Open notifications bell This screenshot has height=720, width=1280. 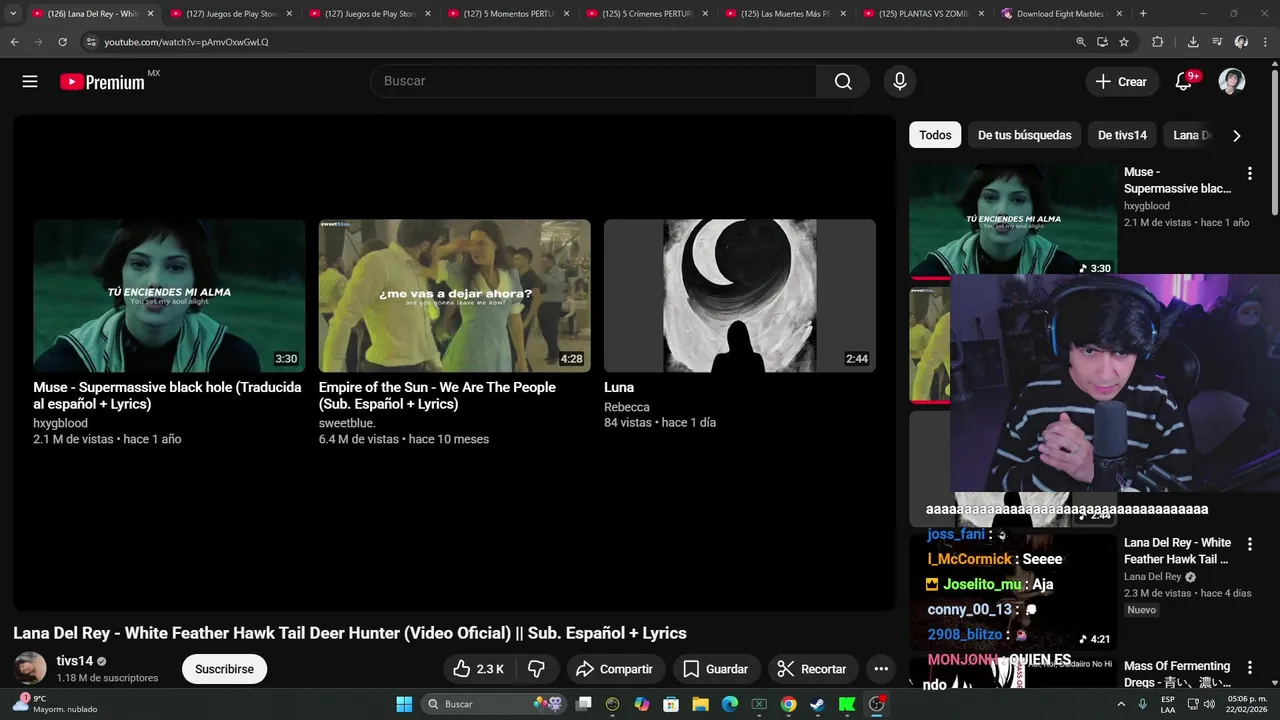(x=1184, y=82)
